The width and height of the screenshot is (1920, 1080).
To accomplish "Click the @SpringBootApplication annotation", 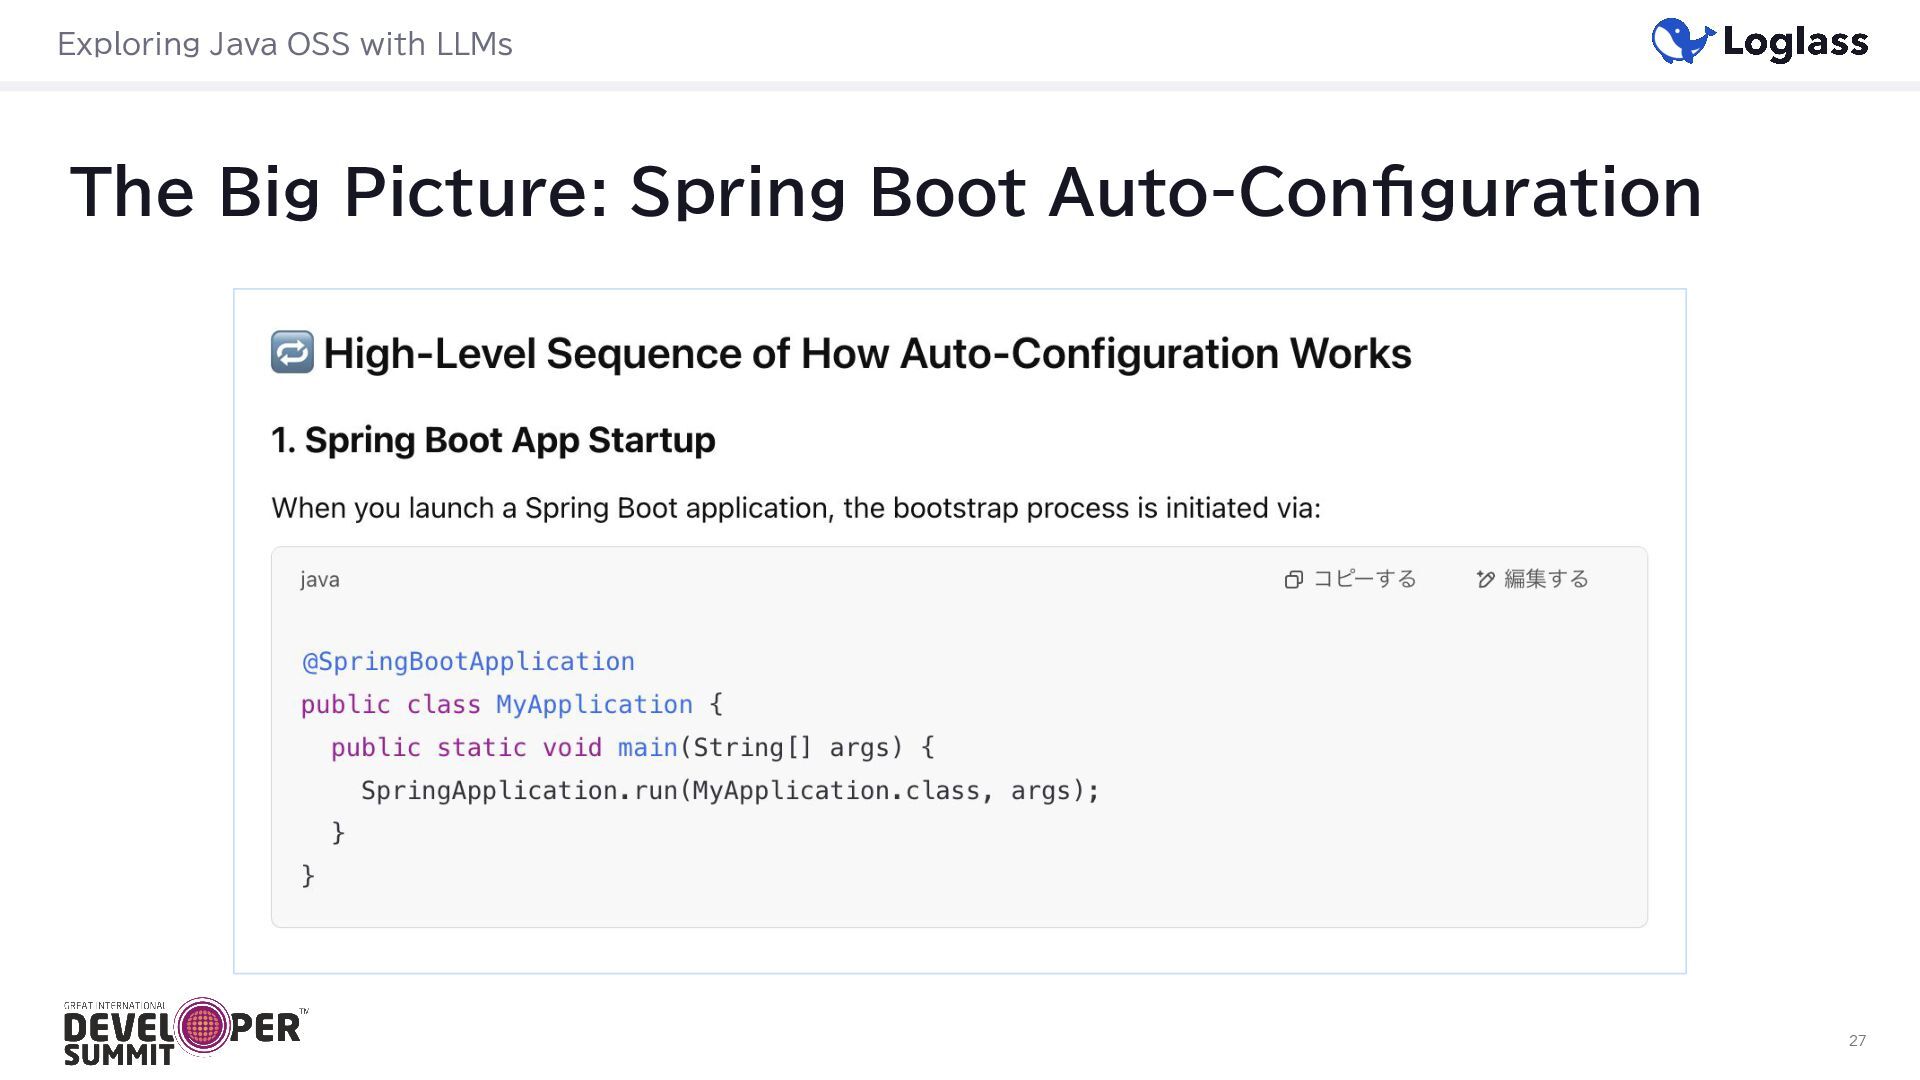I will pos(468,662).
